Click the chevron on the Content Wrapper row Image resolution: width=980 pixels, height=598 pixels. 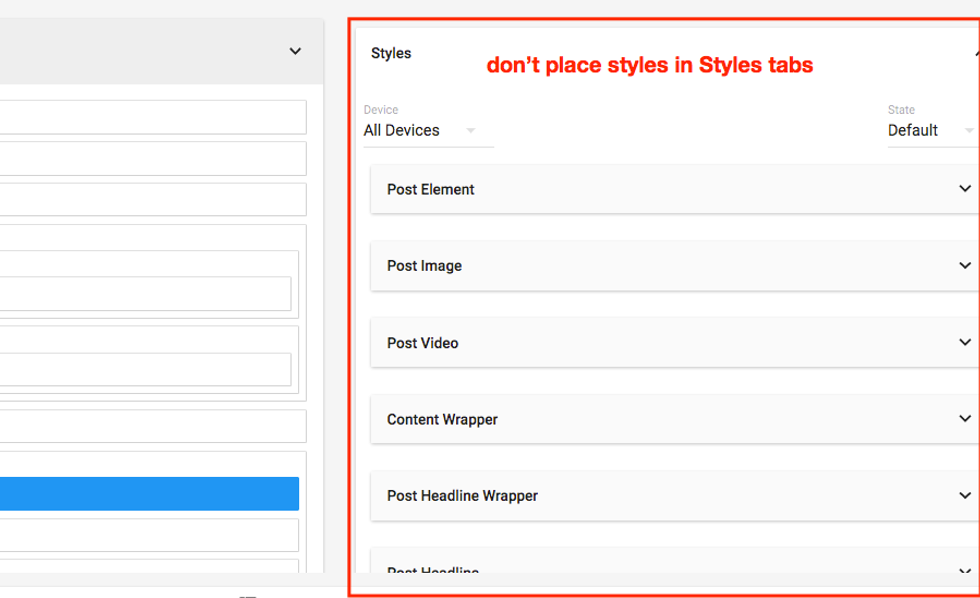click(964, 419)
